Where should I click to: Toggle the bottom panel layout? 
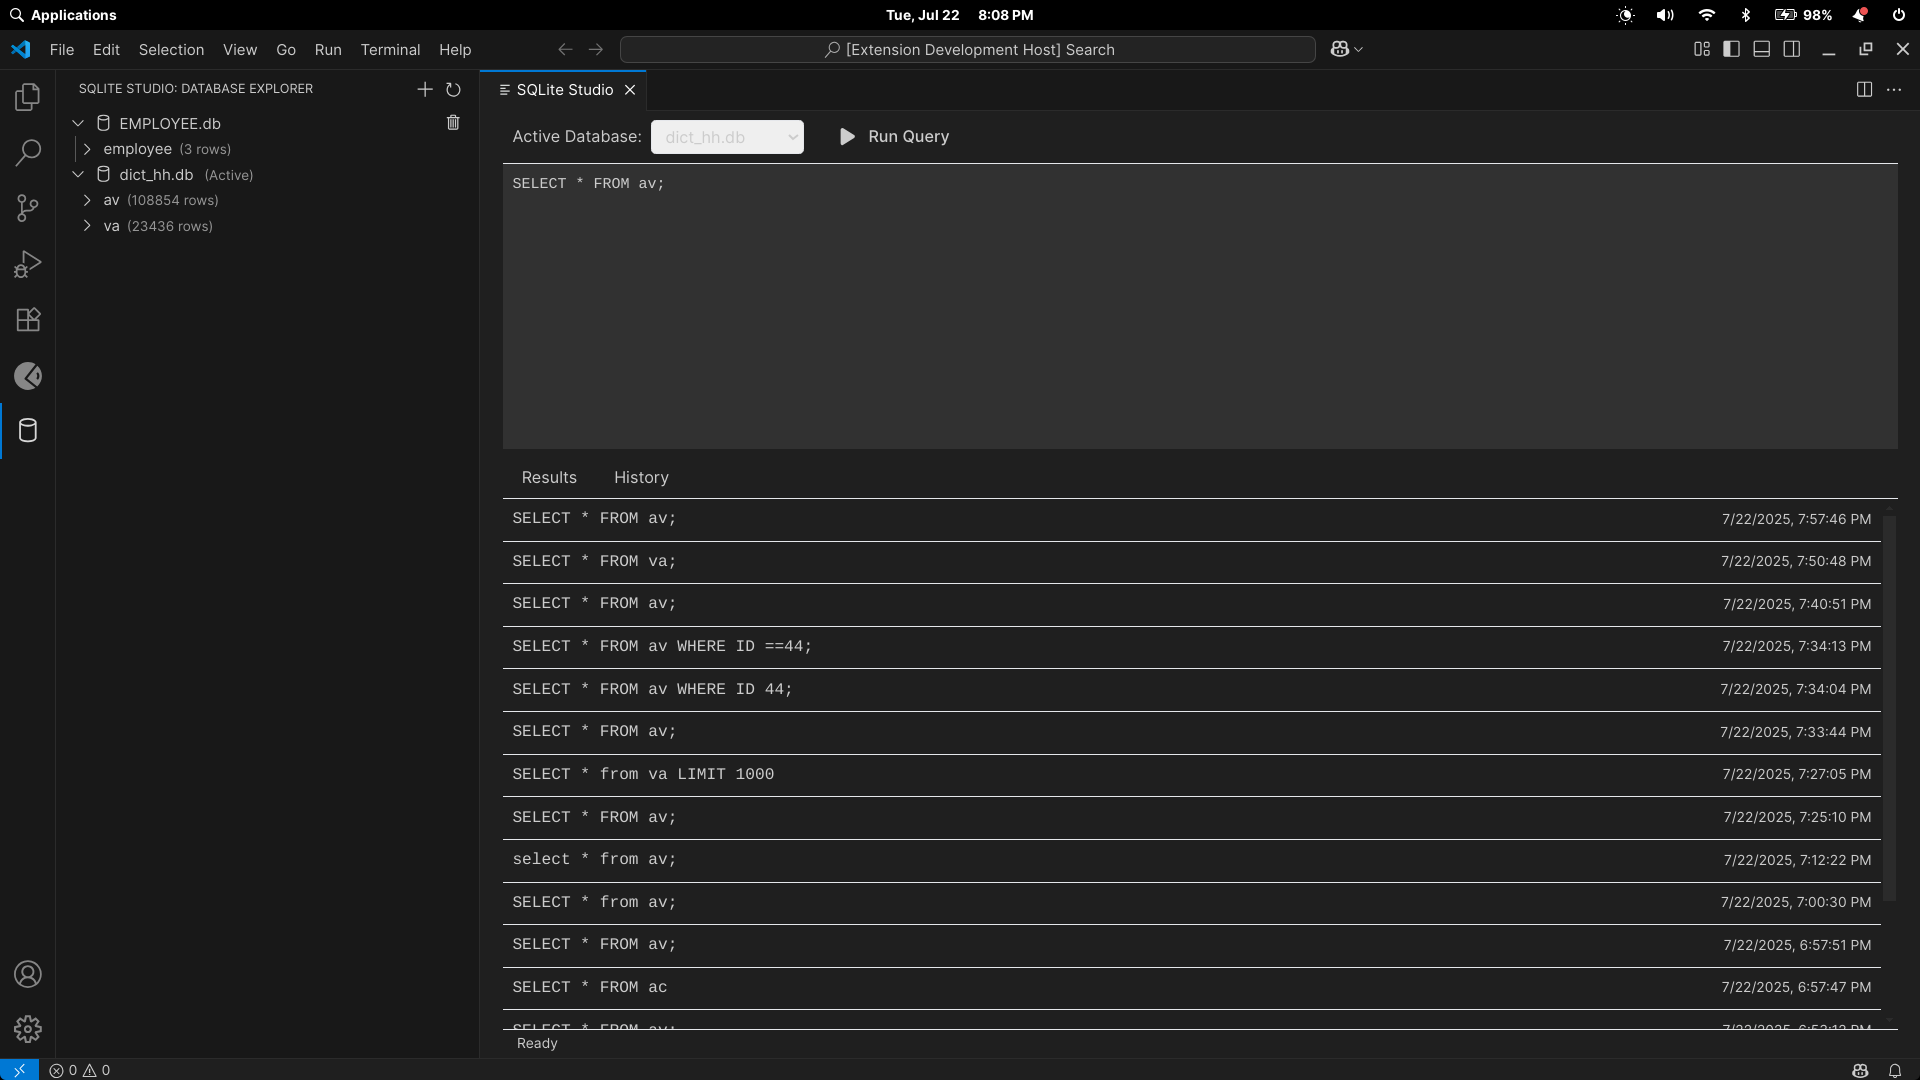(x=1762, y=49)
